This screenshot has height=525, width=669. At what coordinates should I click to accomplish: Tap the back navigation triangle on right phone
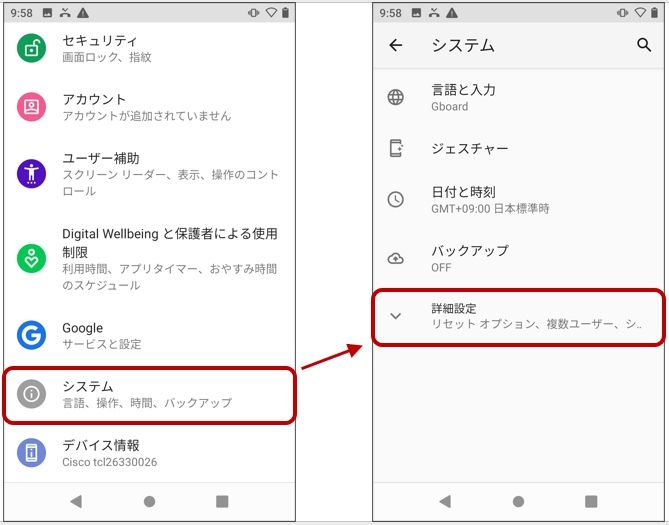tap(445, 501)
